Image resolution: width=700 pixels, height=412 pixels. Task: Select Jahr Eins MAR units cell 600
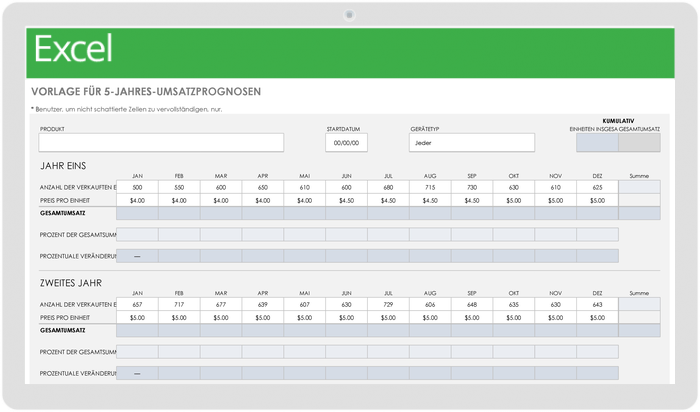tap(221, 187)
